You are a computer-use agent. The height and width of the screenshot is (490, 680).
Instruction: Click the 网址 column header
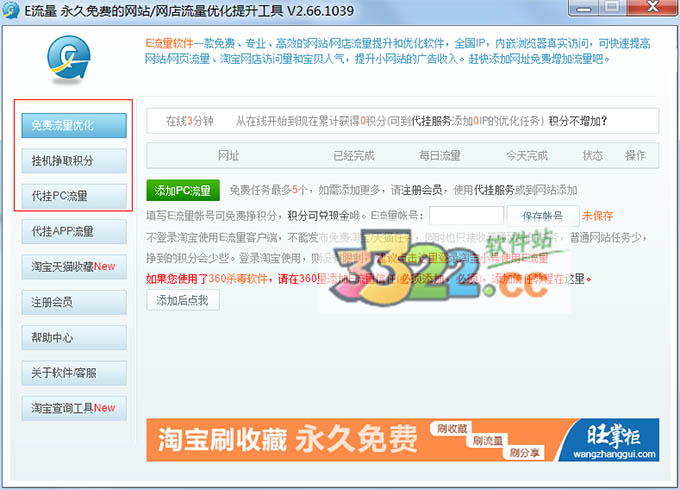coord(229,155)
